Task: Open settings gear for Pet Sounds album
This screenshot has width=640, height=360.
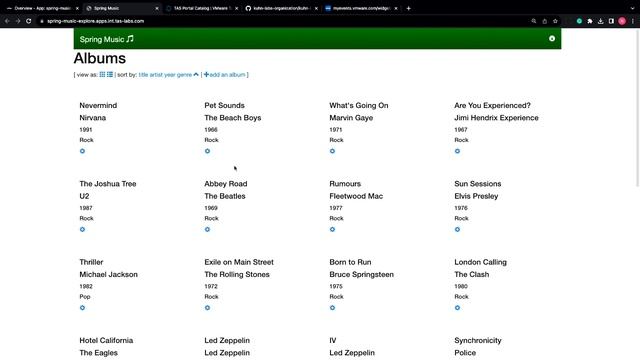Action: click(x=207, y=151)
